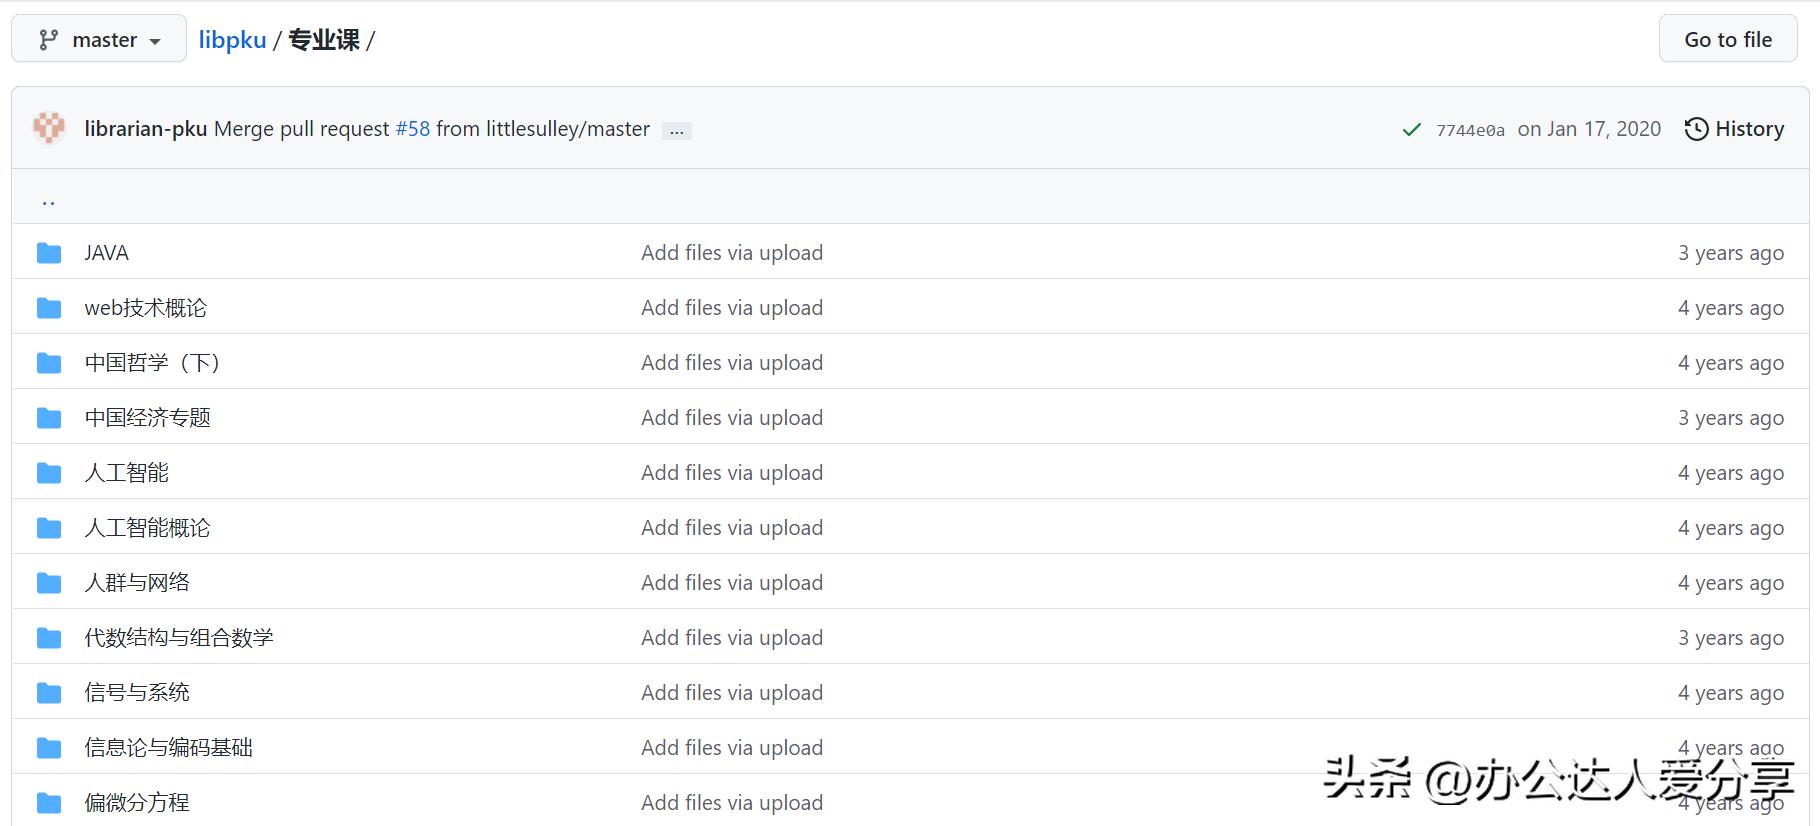Click the 人工智能 row "4 years ago" timestamp

pos(1731,474)
